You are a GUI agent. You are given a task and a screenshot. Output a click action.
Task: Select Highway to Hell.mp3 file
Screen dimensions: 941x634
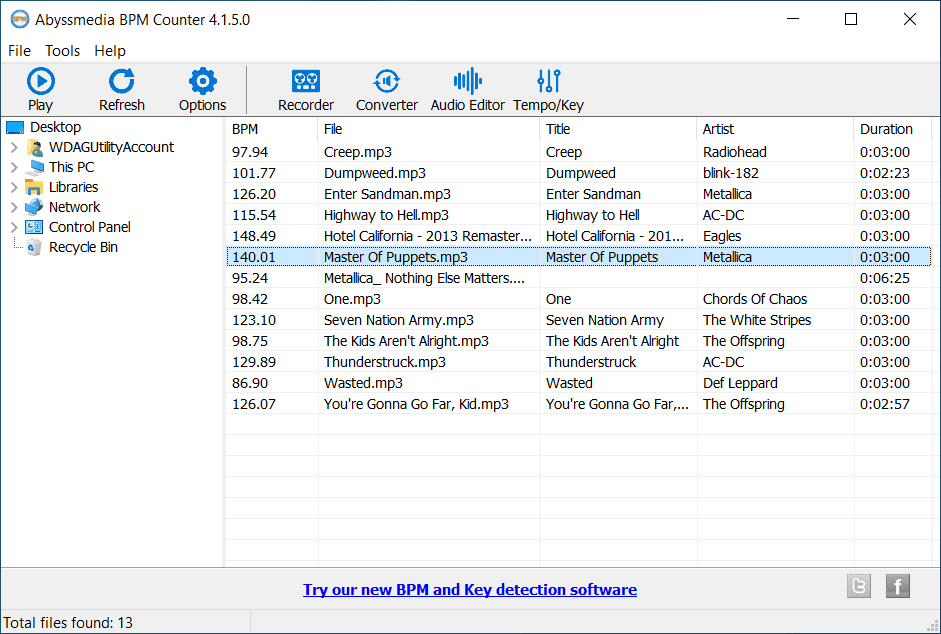click(579, 215)
